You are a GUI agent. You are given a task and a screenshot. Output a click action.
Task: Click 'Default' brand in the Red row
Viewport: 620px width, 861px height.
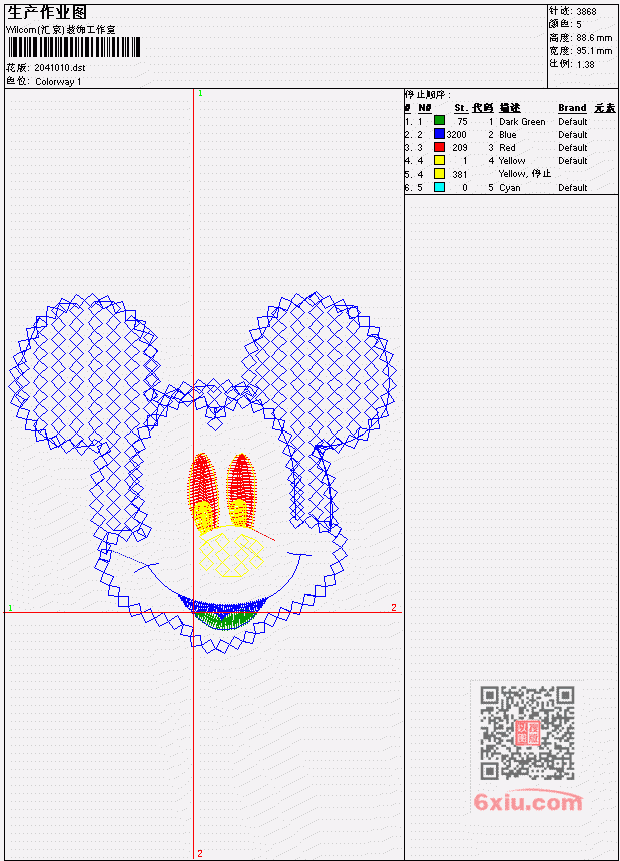[572, 148]
